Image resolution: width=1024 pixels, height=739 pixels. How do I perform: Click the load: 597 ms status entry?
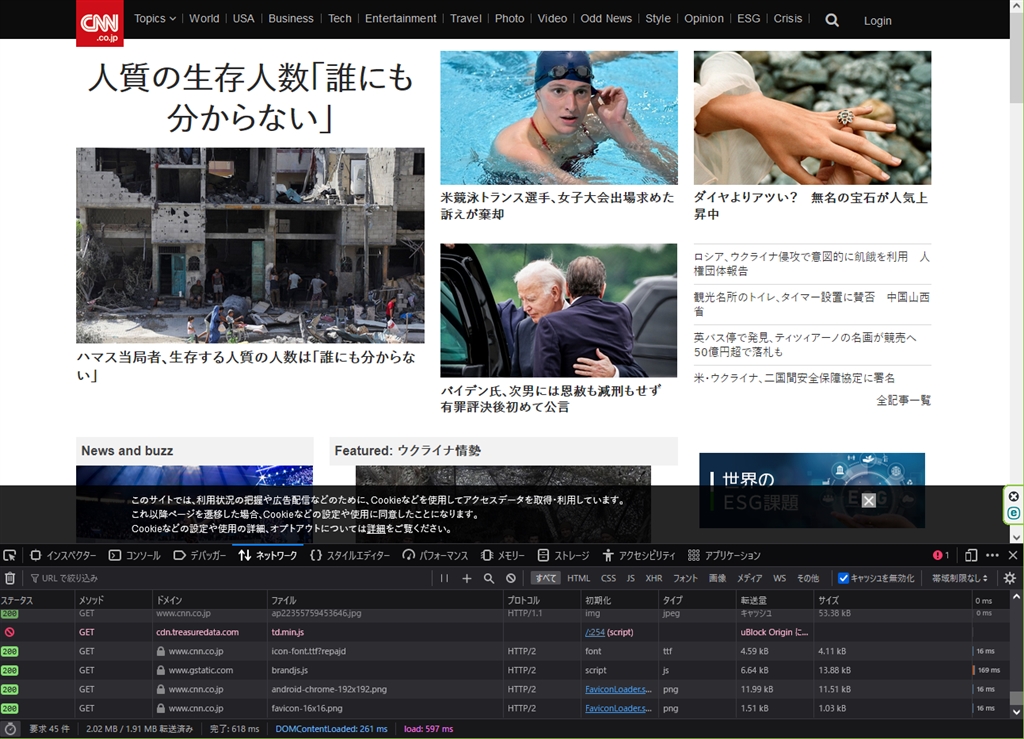click(x=428, y=729)
